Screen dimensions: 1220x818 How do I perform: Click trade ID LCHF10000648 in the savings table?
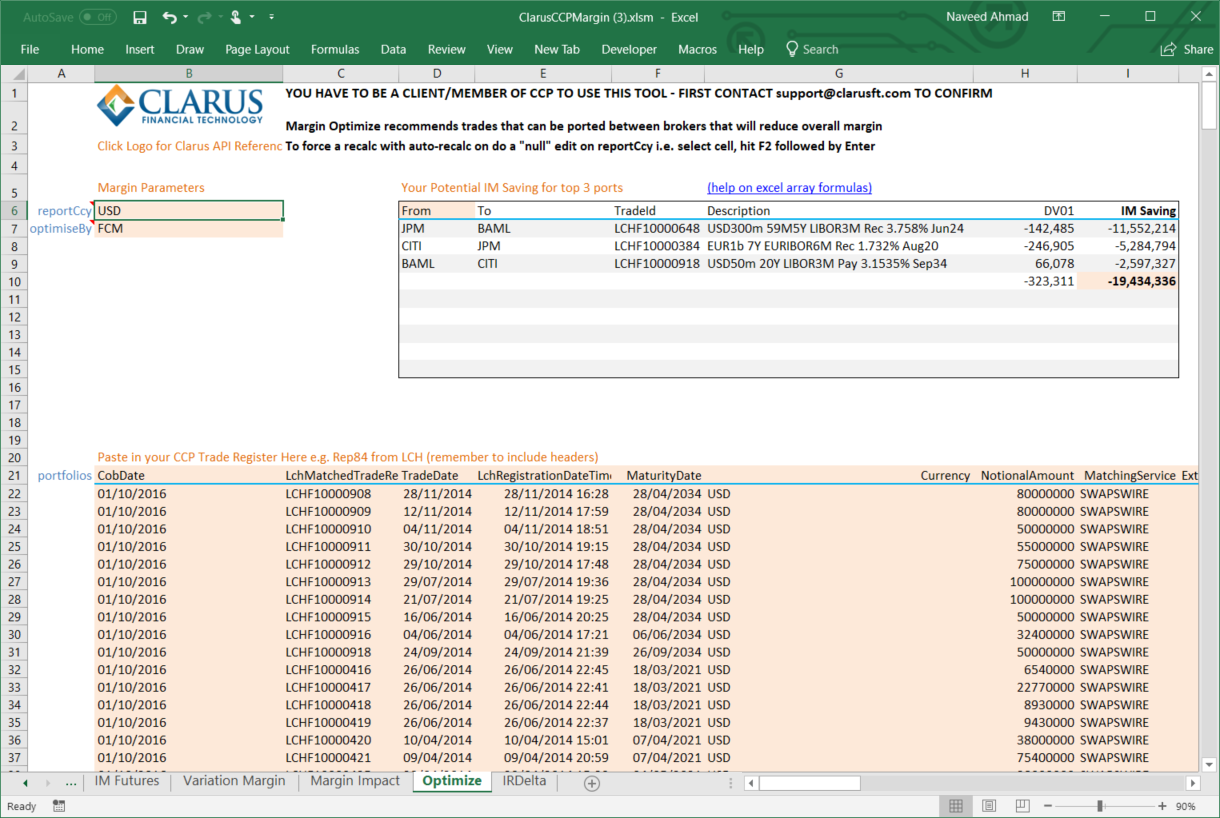point(657,229)
